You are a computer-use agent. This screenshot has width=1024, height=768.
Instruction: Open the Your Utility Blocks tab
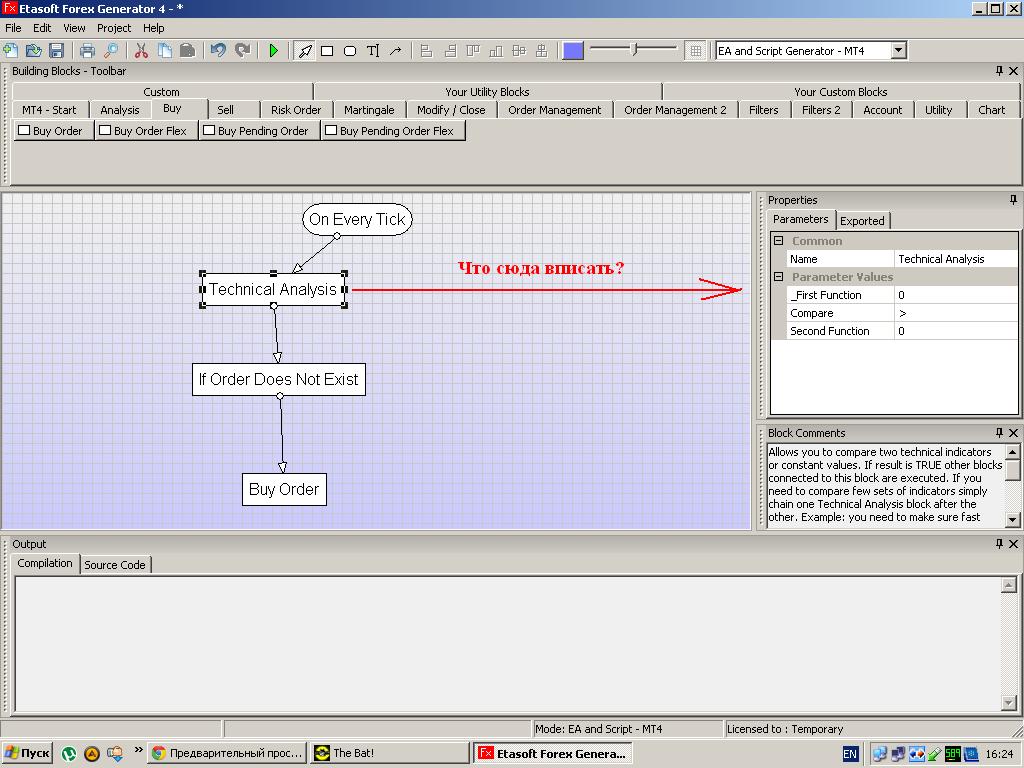click(x=487, y=91)
